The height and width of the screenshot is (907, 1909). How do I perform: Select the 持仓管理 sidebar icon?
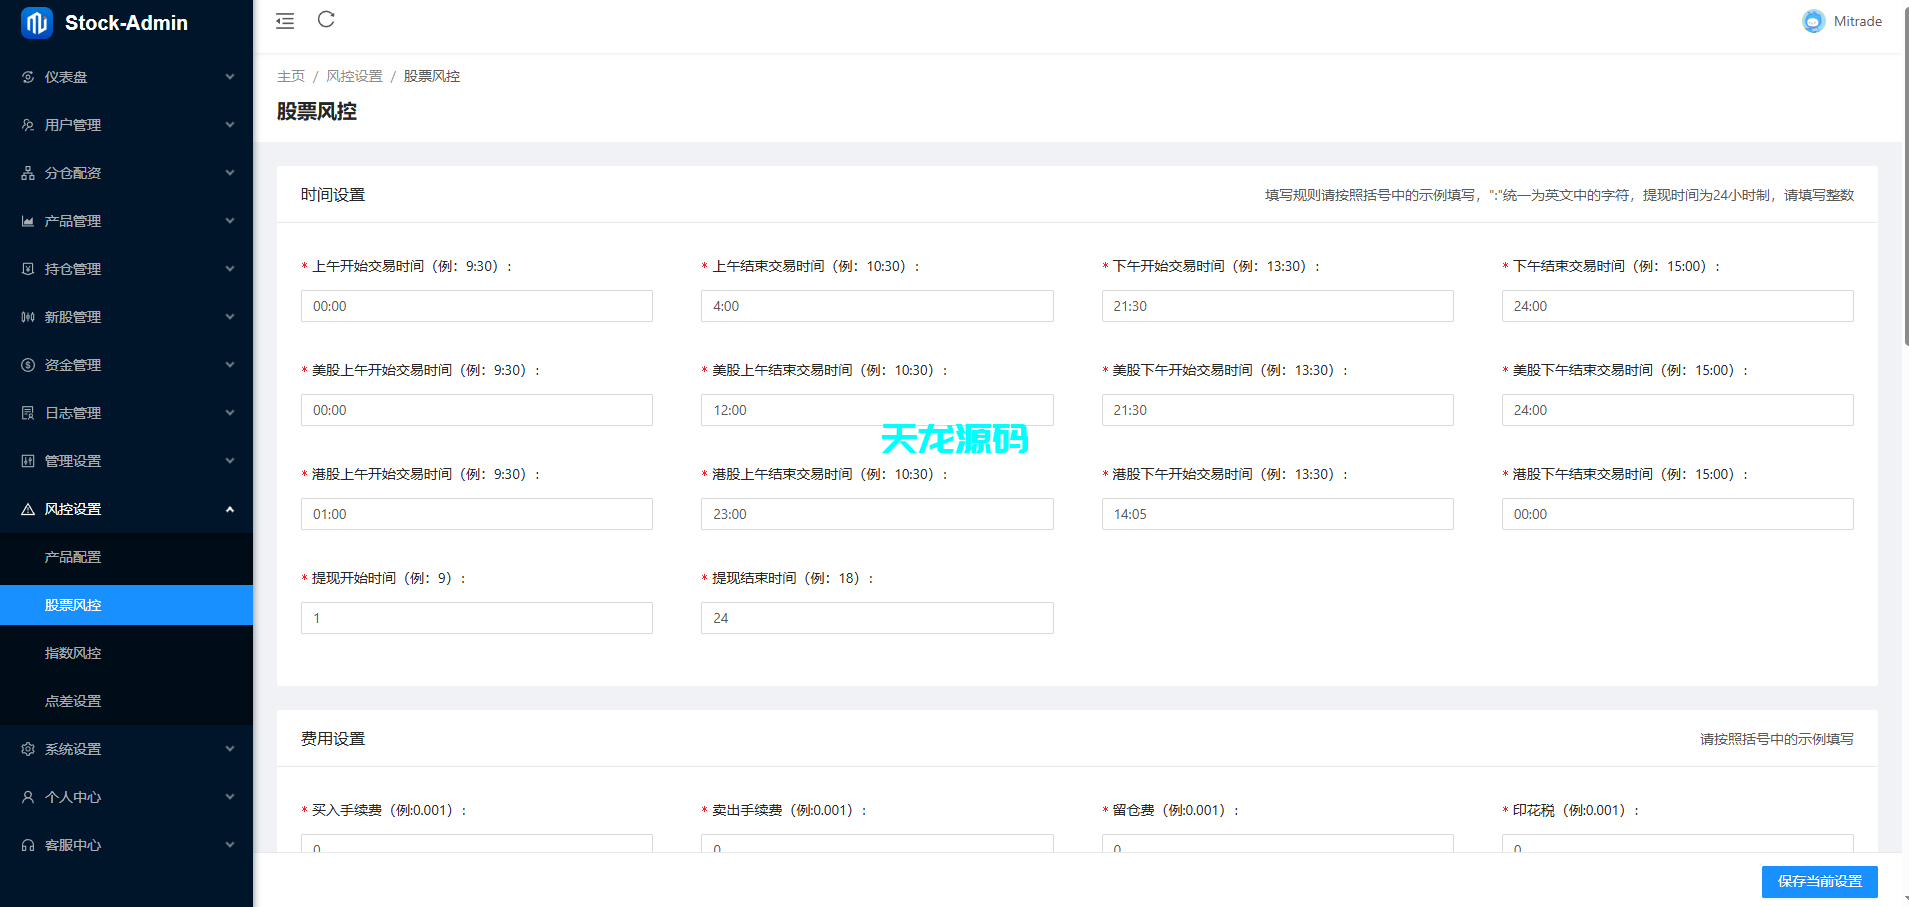click(x=27, y=268)
